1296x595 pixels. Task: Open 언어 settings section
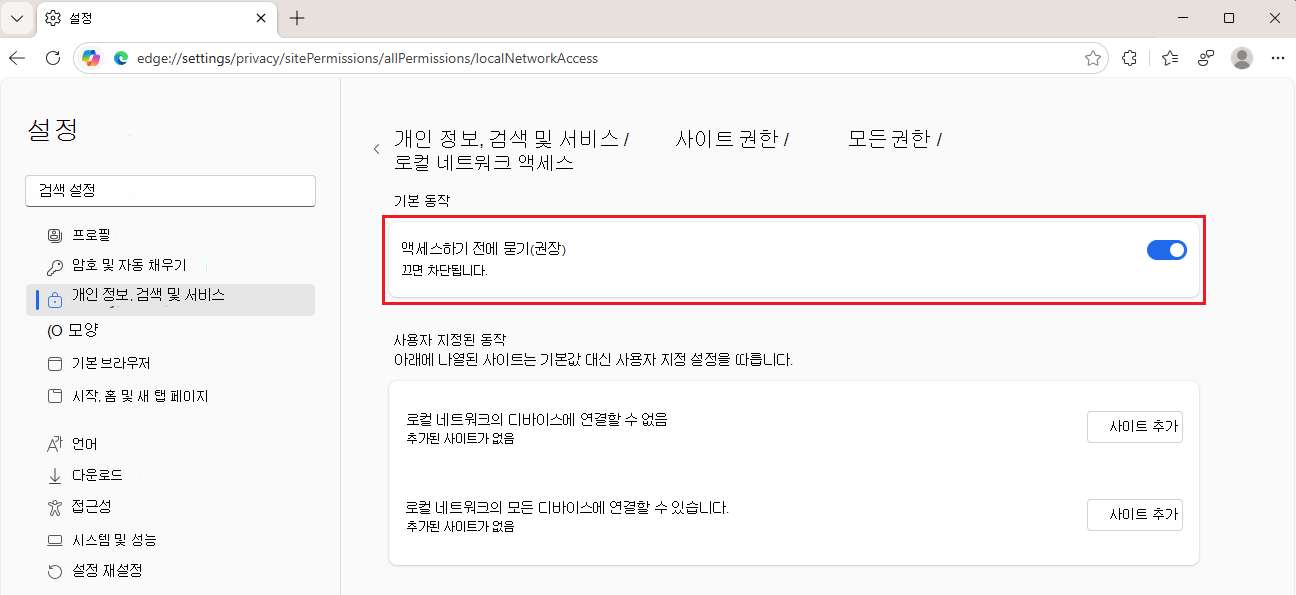click(170, 444)
